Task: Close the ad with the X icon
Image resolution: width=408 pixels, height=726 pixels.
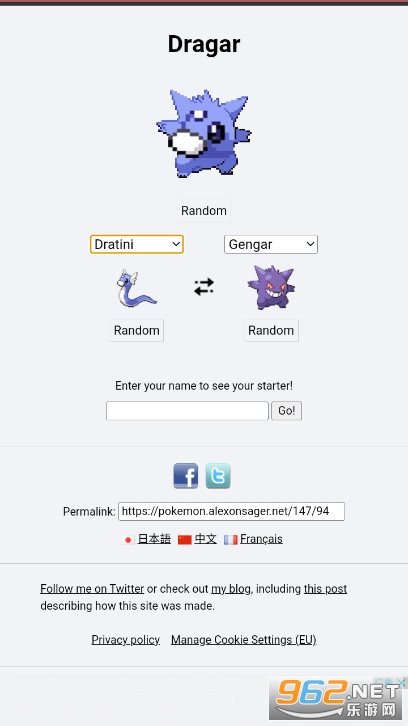Action: pyautogui.click(x=402, y=682)
